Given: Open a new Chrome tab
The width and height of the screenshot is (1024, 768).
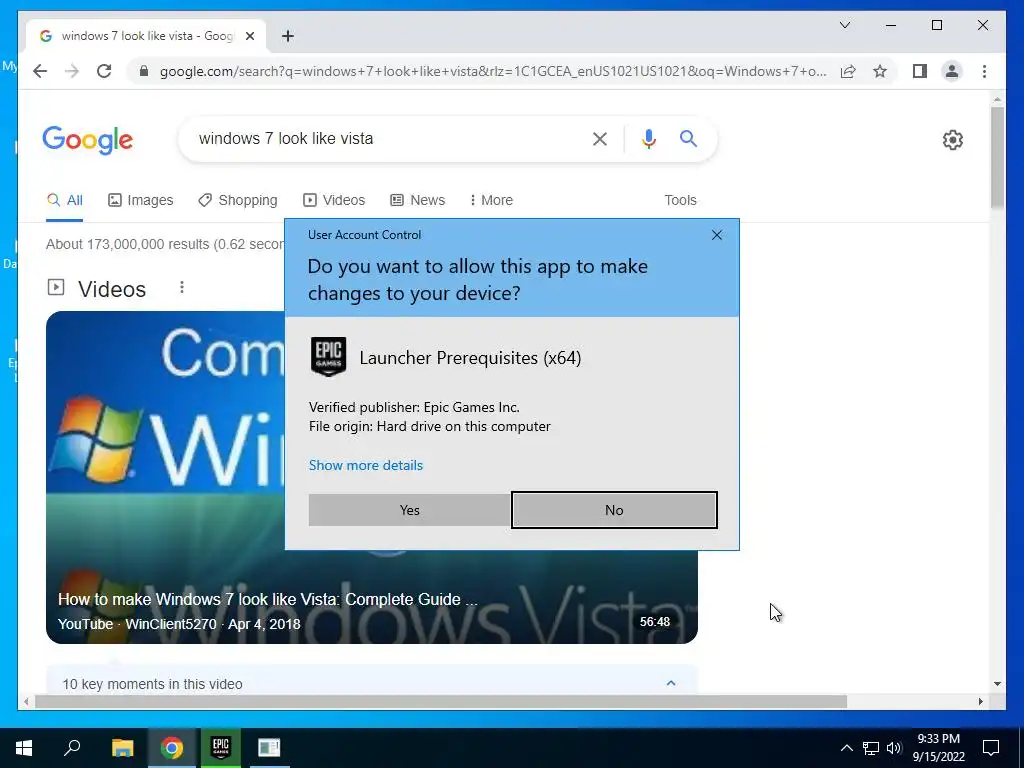Looking at the screenshot, I should click(x=287, y=36).
